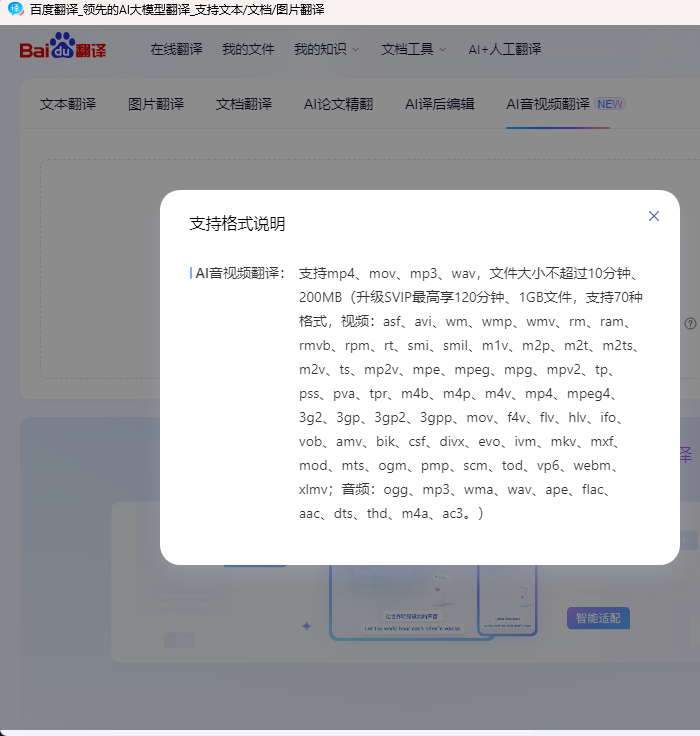Expand the 我的知识 dropdown
Screen dimensions: 700x736
(x=327, y=49)
